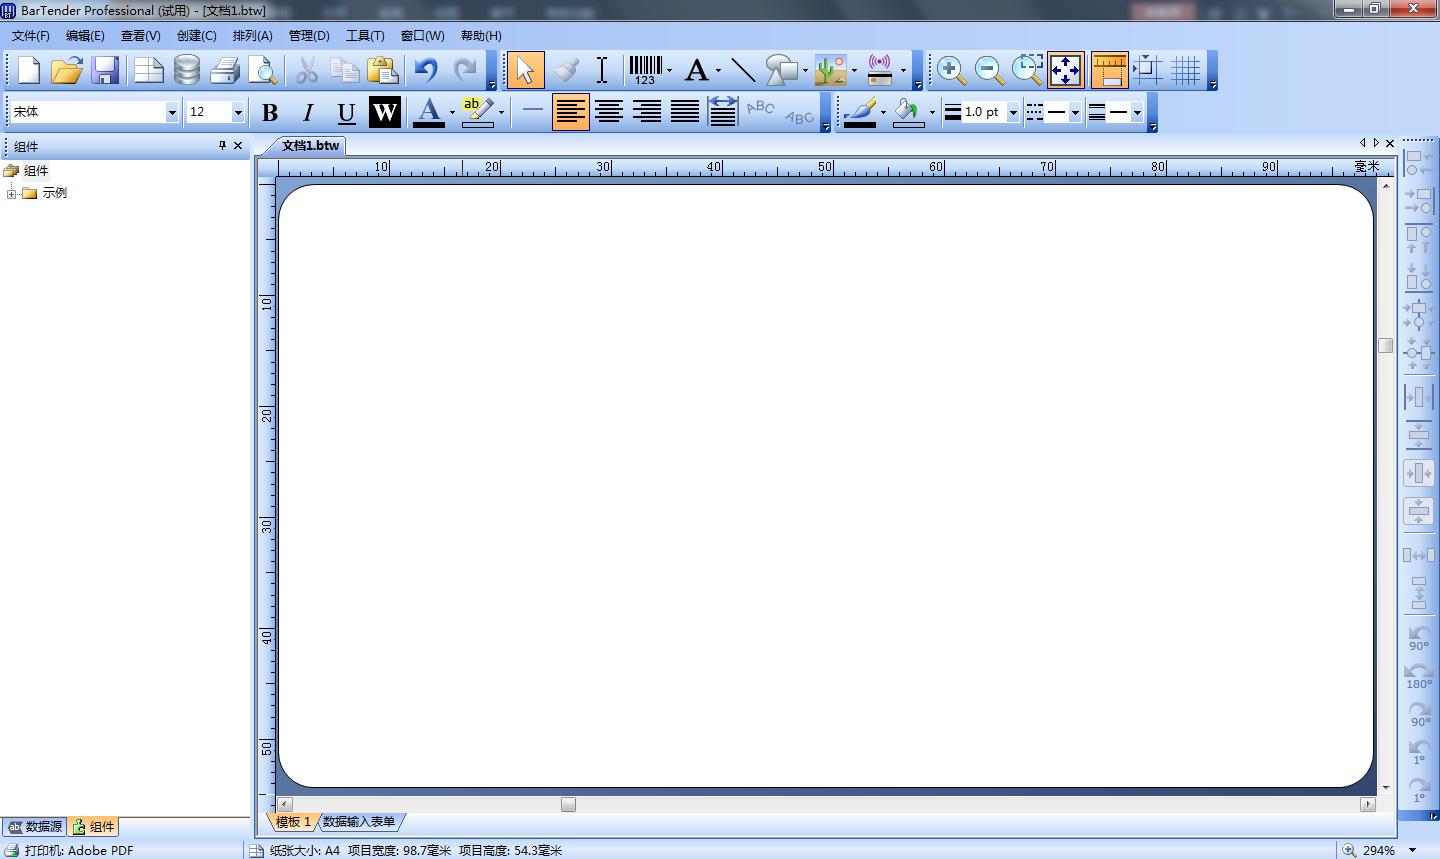Create a new document with New icon
1440x859 pixels.
coord(29,70)
